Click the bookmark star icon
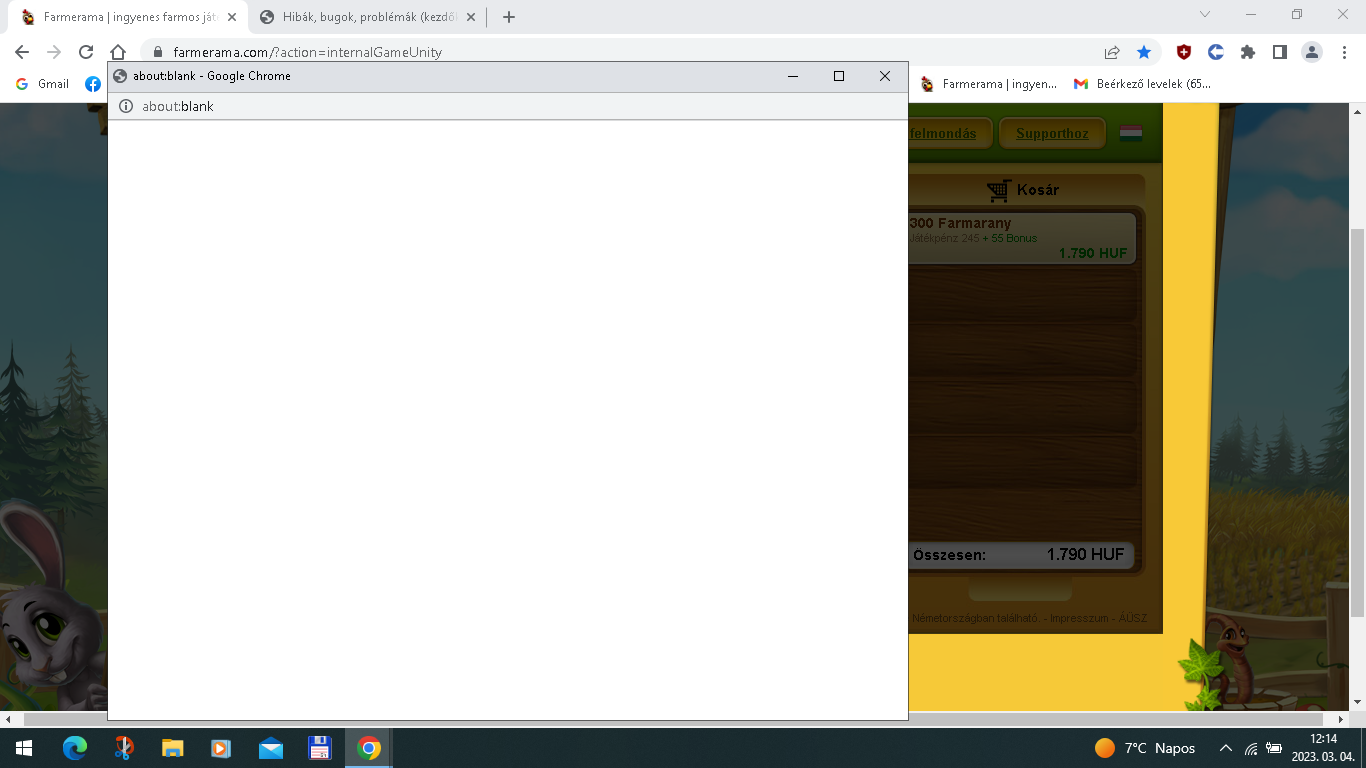The width and height of the screenshot is (1366, 768). (x=1144, y=52)
